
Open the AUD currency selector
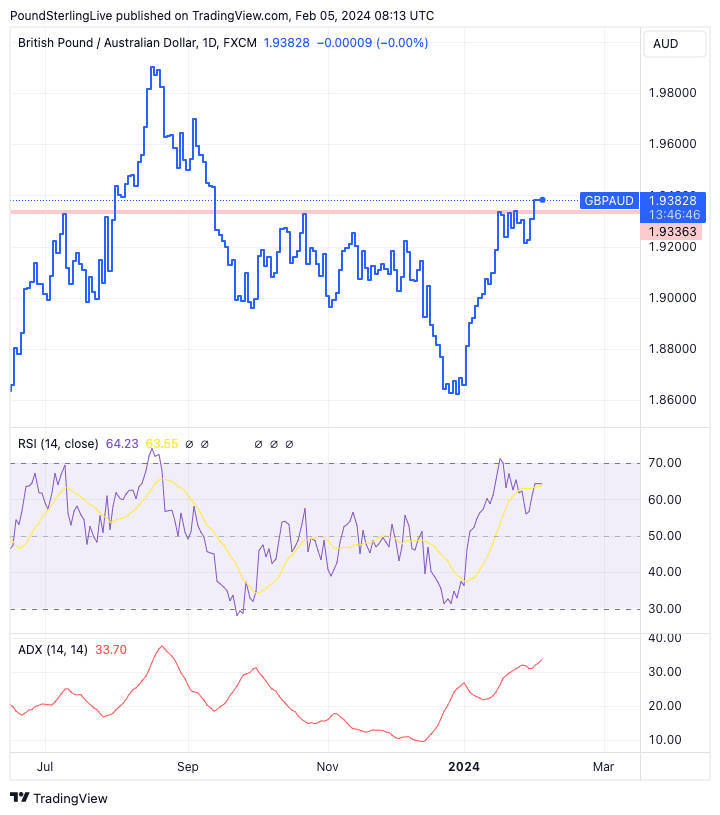pyautogui.click(x=665, y=43)
